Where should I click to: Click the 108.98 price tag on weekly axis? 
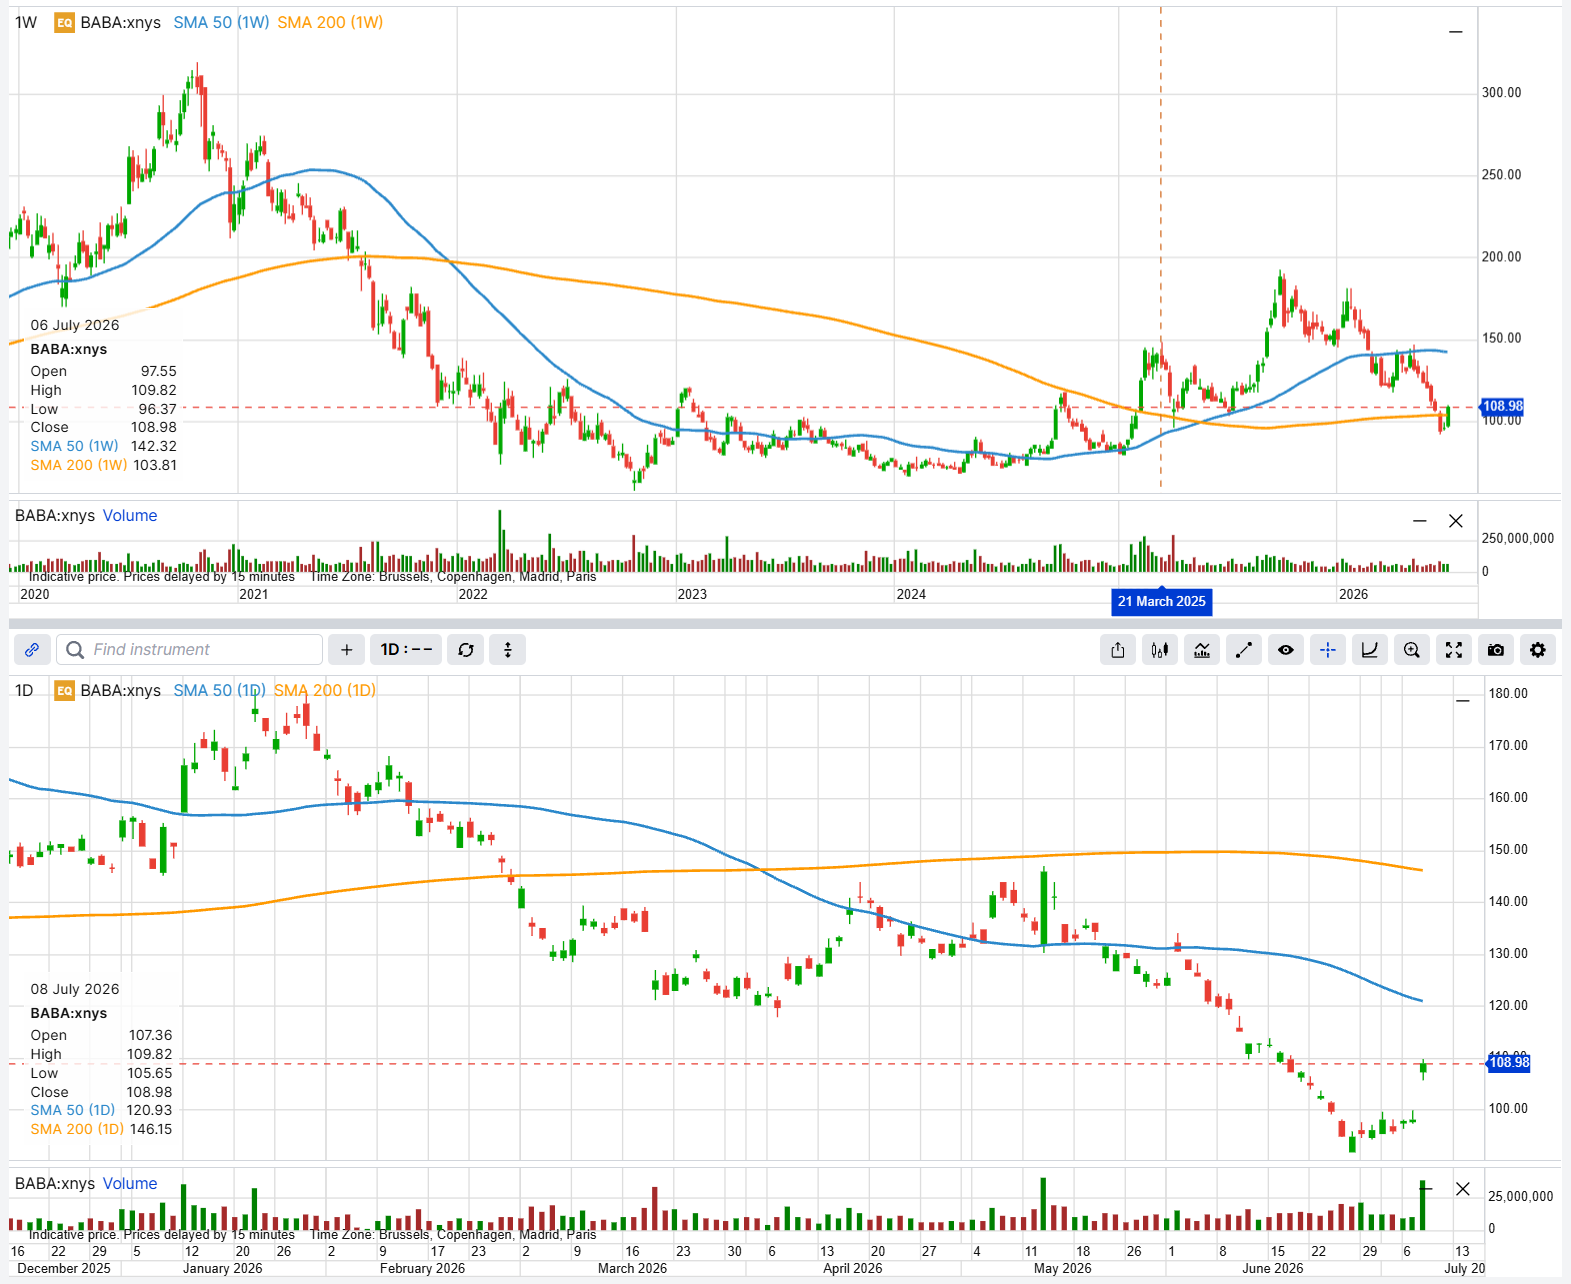1502,406
